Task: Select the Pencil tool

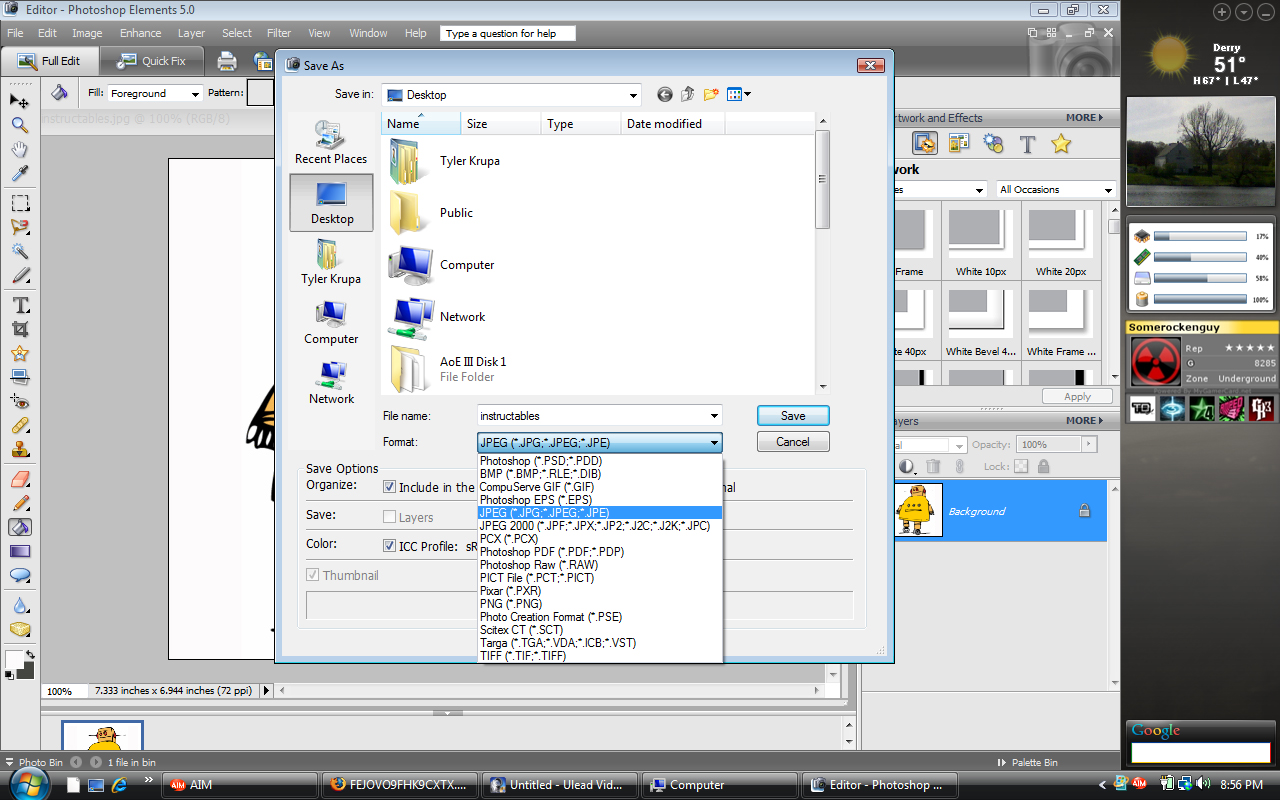Action: click(x=19, y=503)
